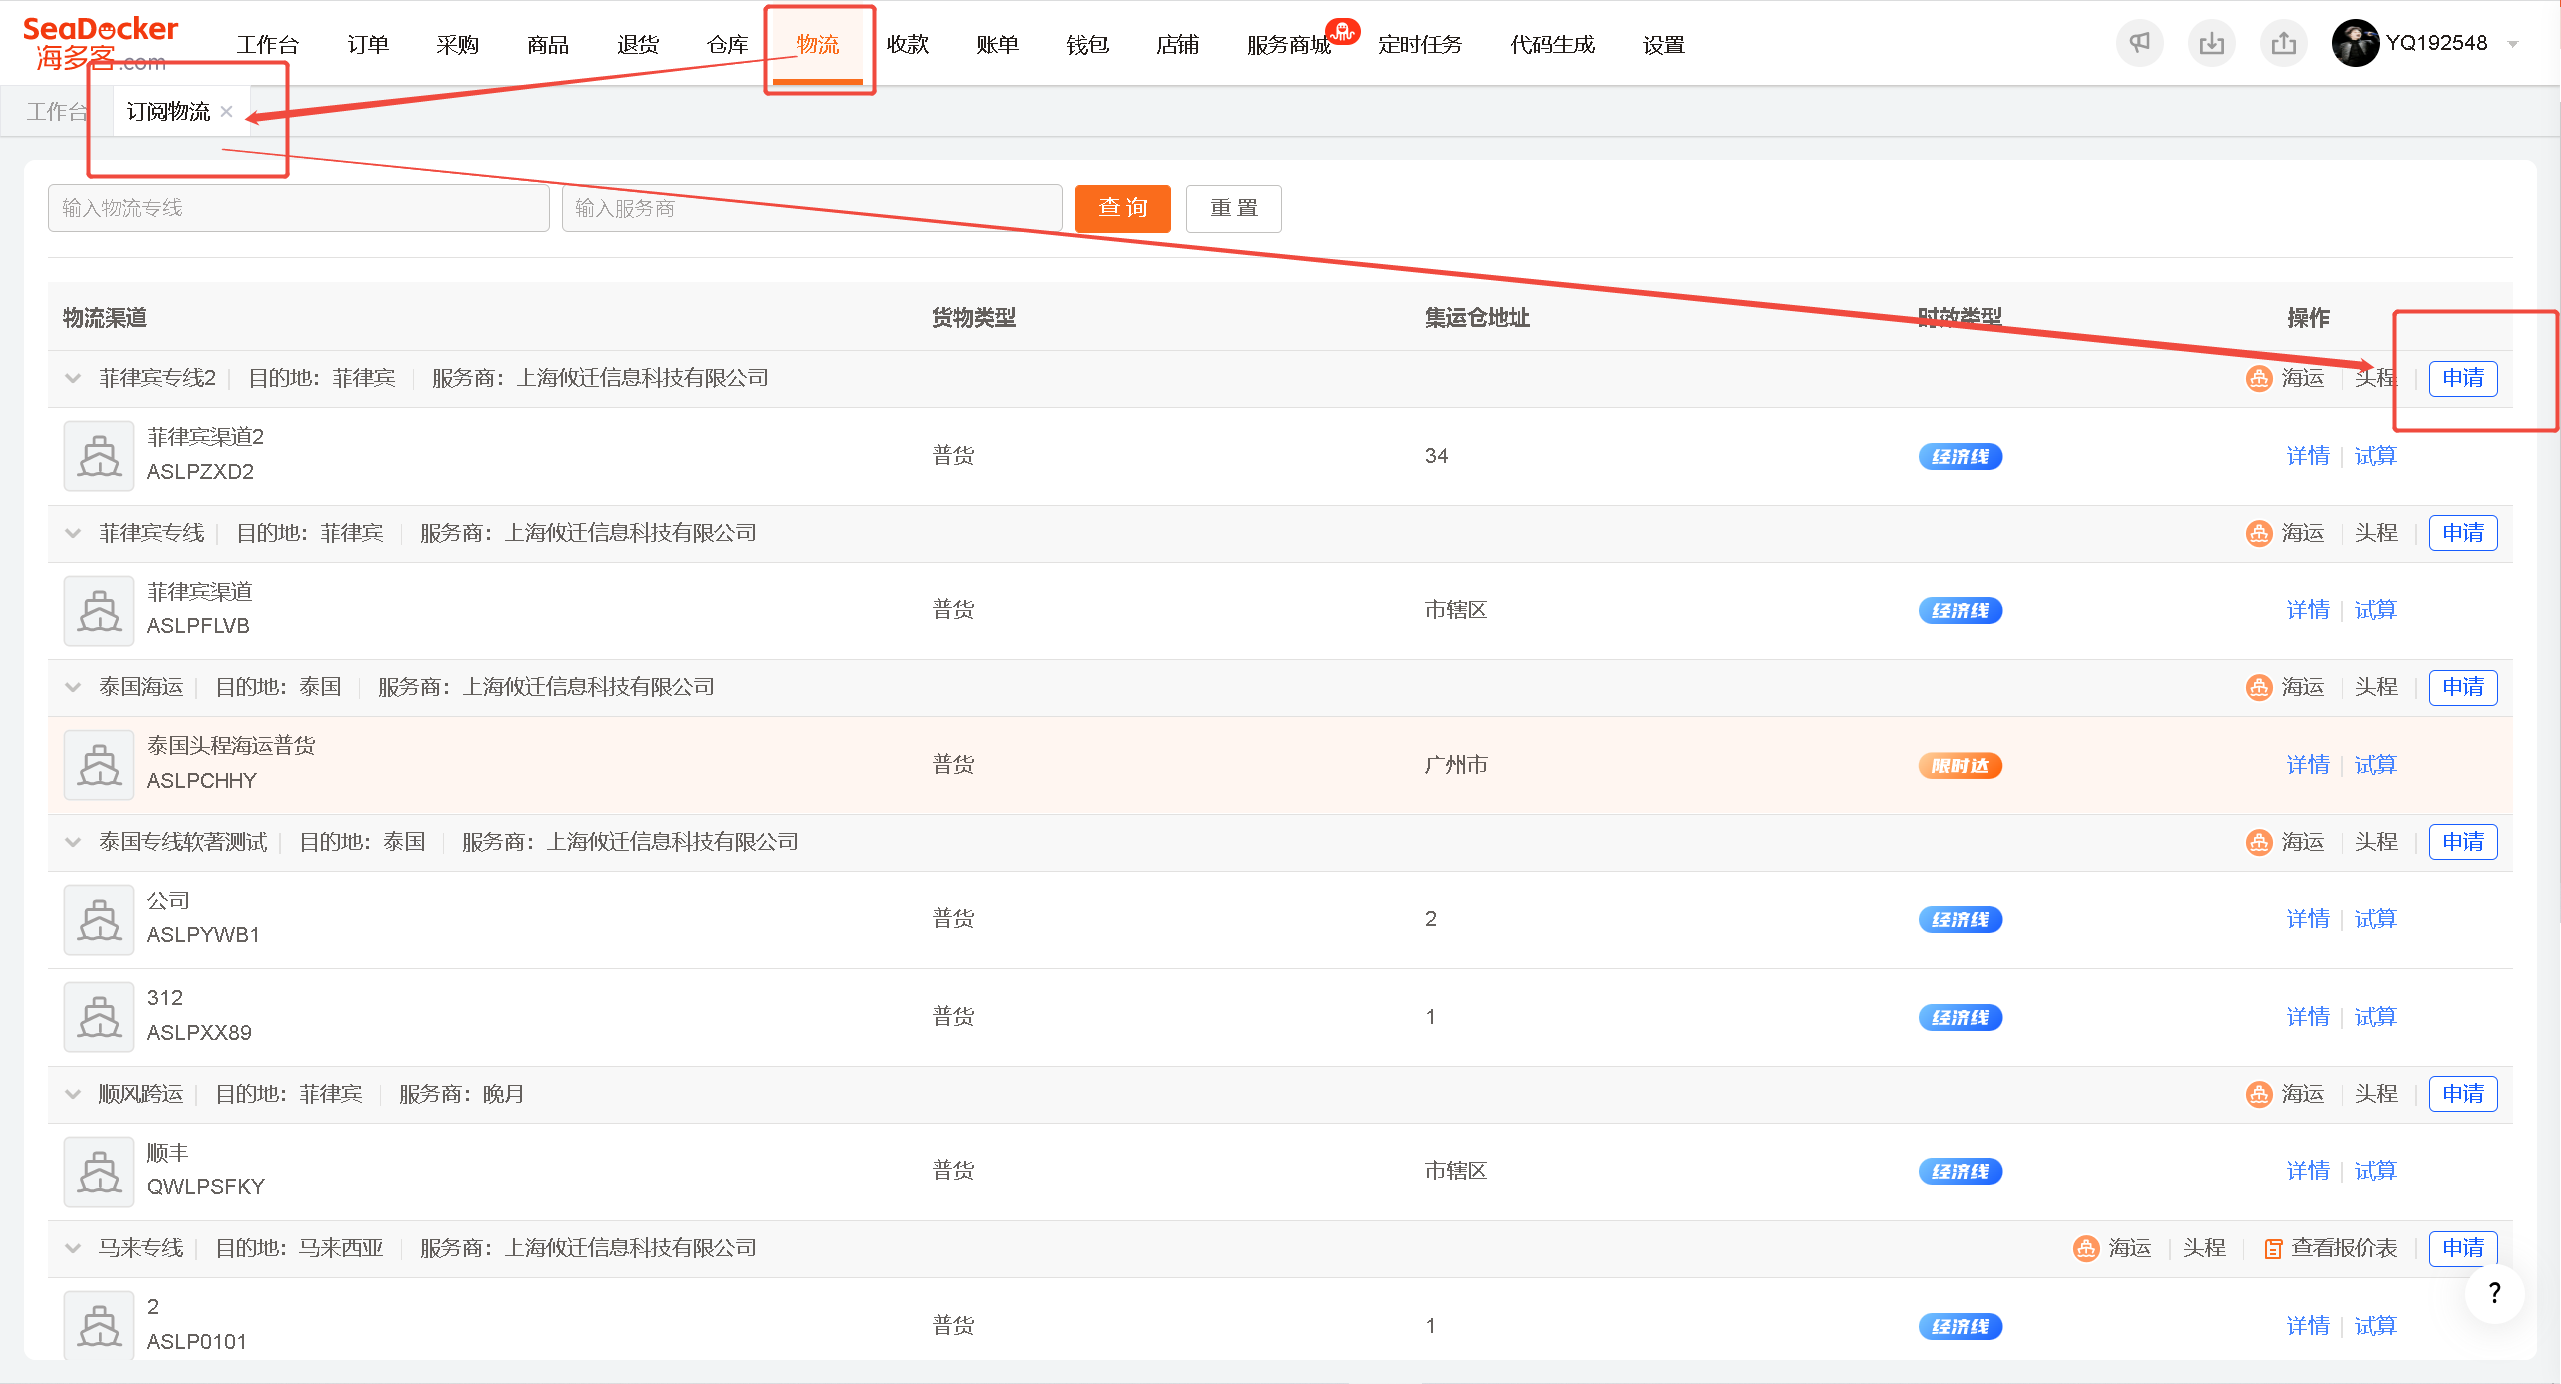Viewport: 2561px width, 1384px height.
Task: Switch to the 工作台 page tab
Action: coord(57,112)
